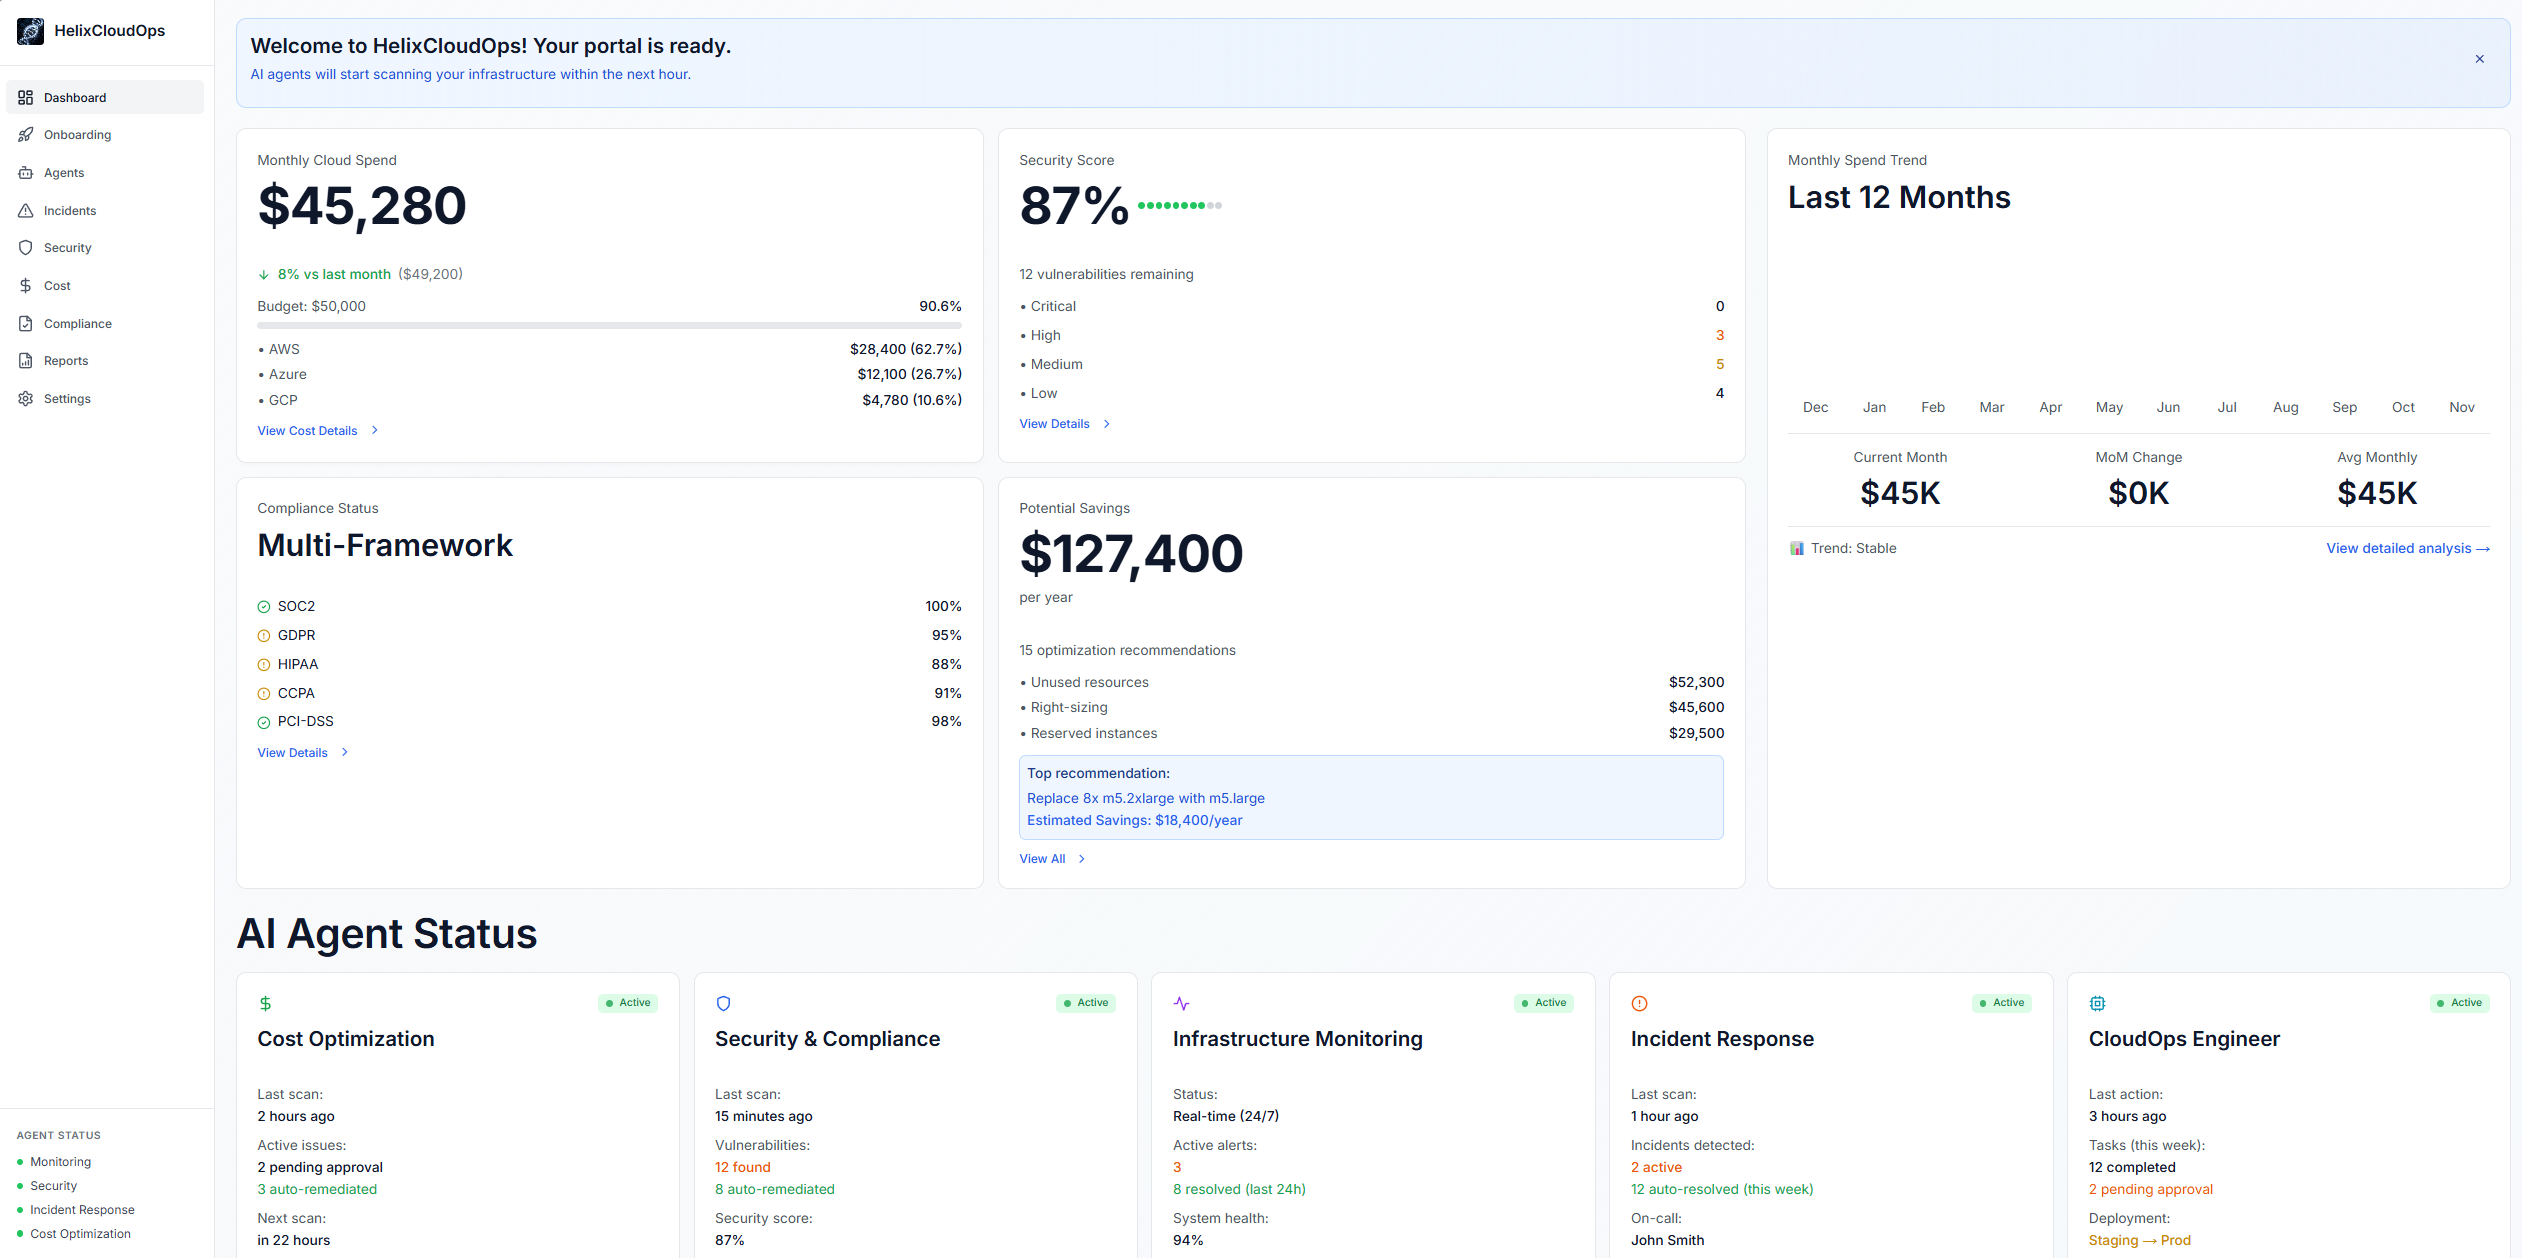2522x1258 pixels.
Task: Open Settings via the gear icon
Action: [x=26, y=398]
